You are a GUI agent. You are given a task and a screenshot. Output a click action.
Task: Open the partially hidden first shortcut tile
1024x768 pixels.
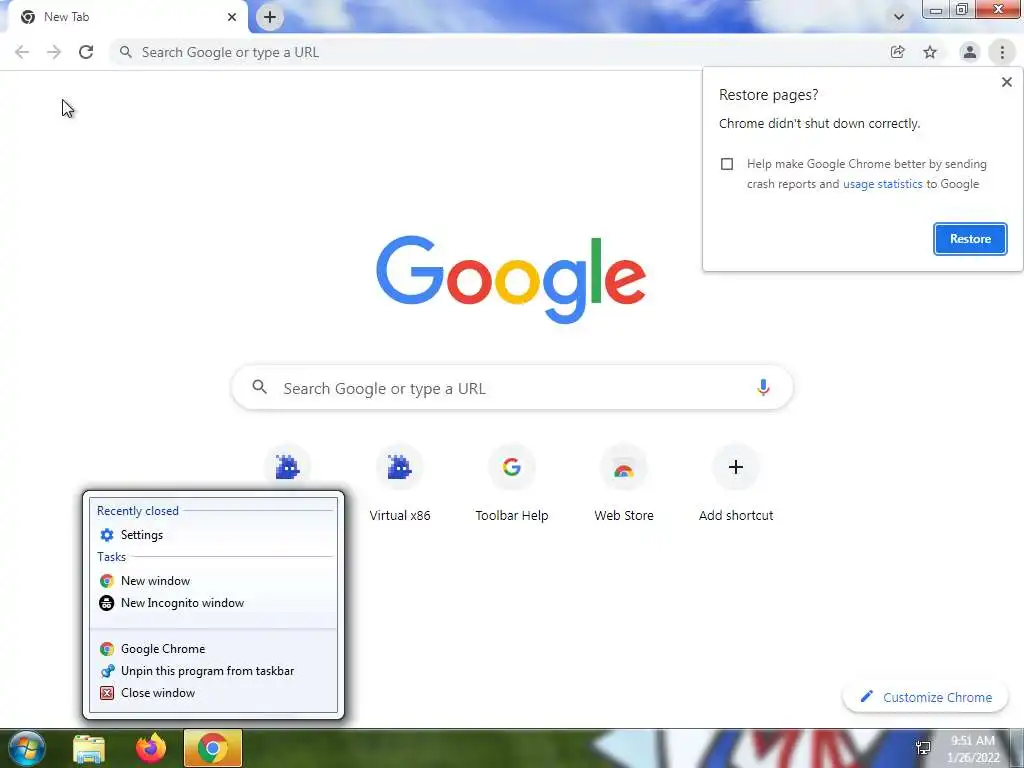287,467
